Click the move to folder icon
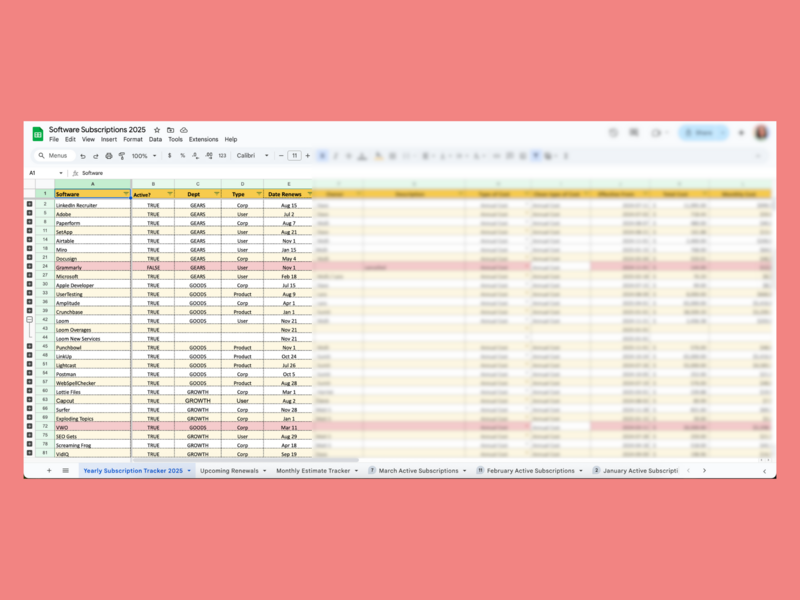 pos(170,130)
